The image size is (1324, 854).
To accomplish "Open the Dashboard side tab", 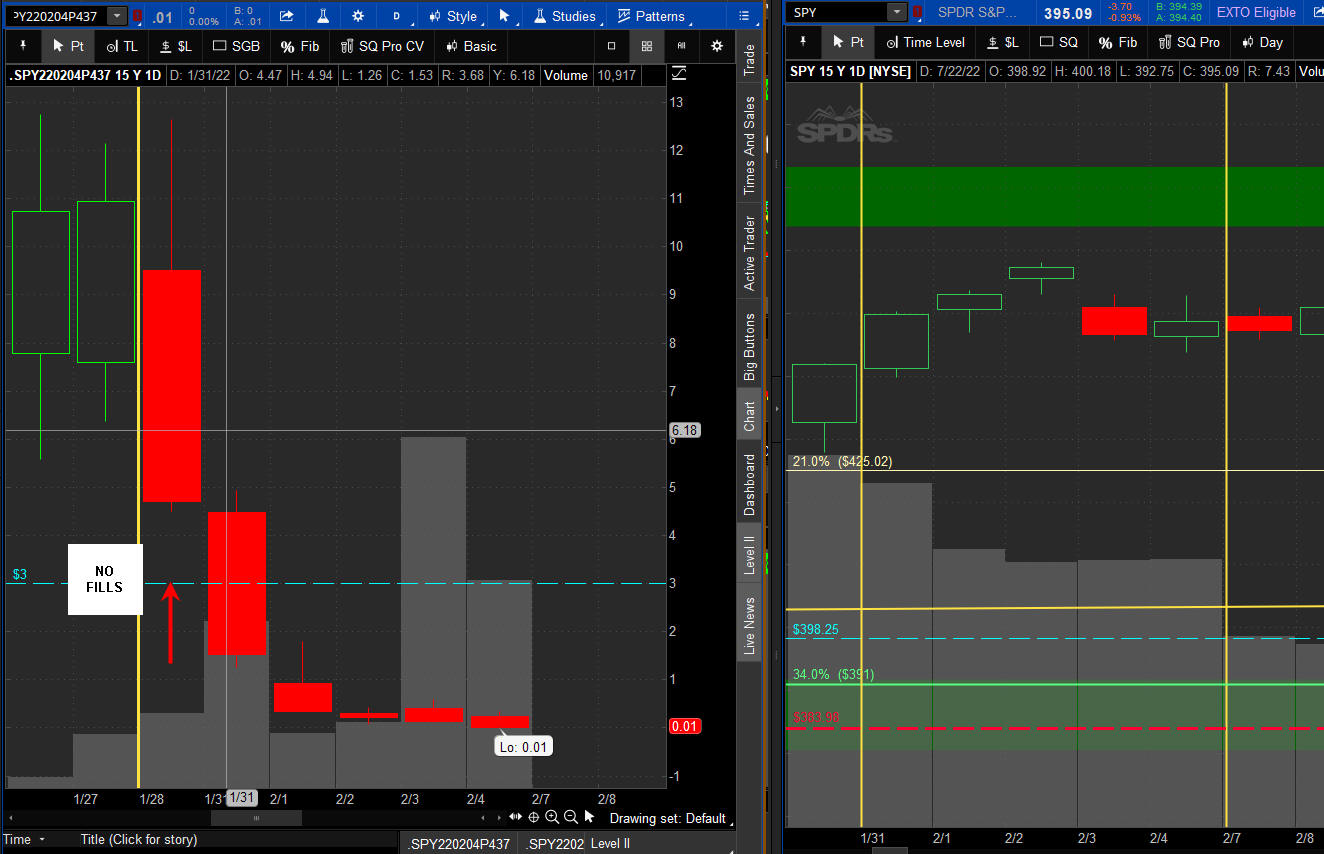I will pyautogui.click(x=749, y=485).
